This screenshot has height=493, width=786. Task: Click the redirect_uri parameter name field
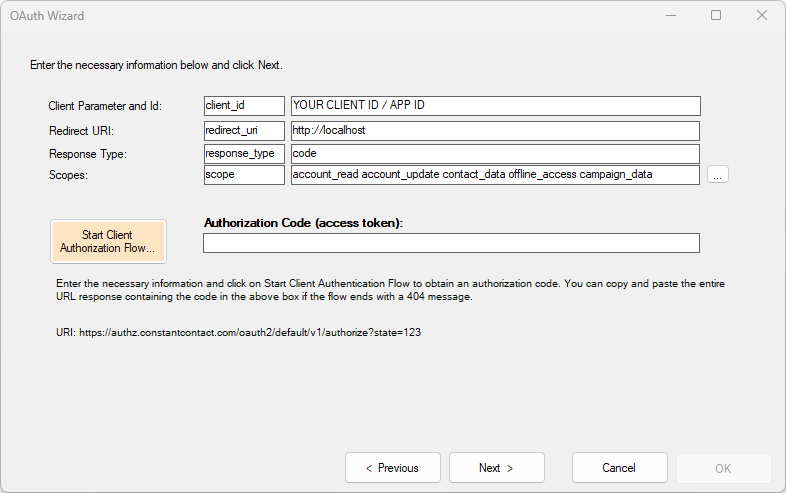click(244, 130)
